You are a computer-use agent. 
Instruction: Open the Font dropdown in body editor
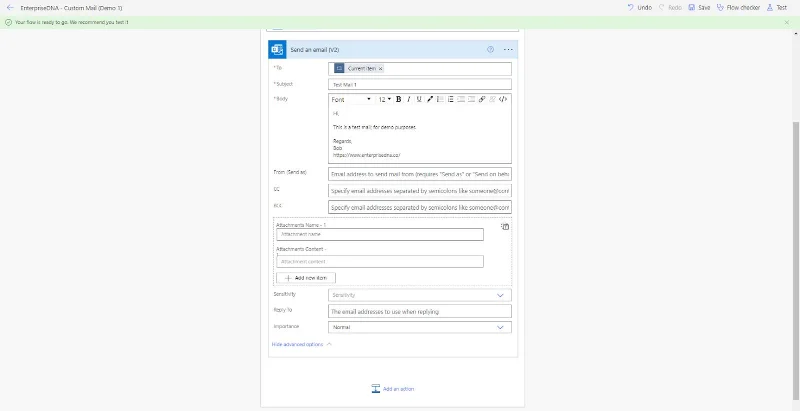(x=352, y=99)
